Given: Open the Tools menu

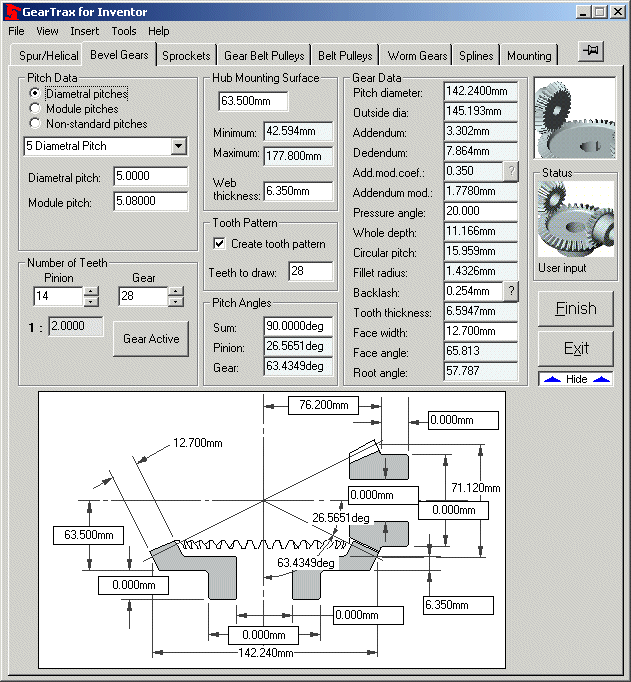Looking at the screenshot, I should (123, 31).
